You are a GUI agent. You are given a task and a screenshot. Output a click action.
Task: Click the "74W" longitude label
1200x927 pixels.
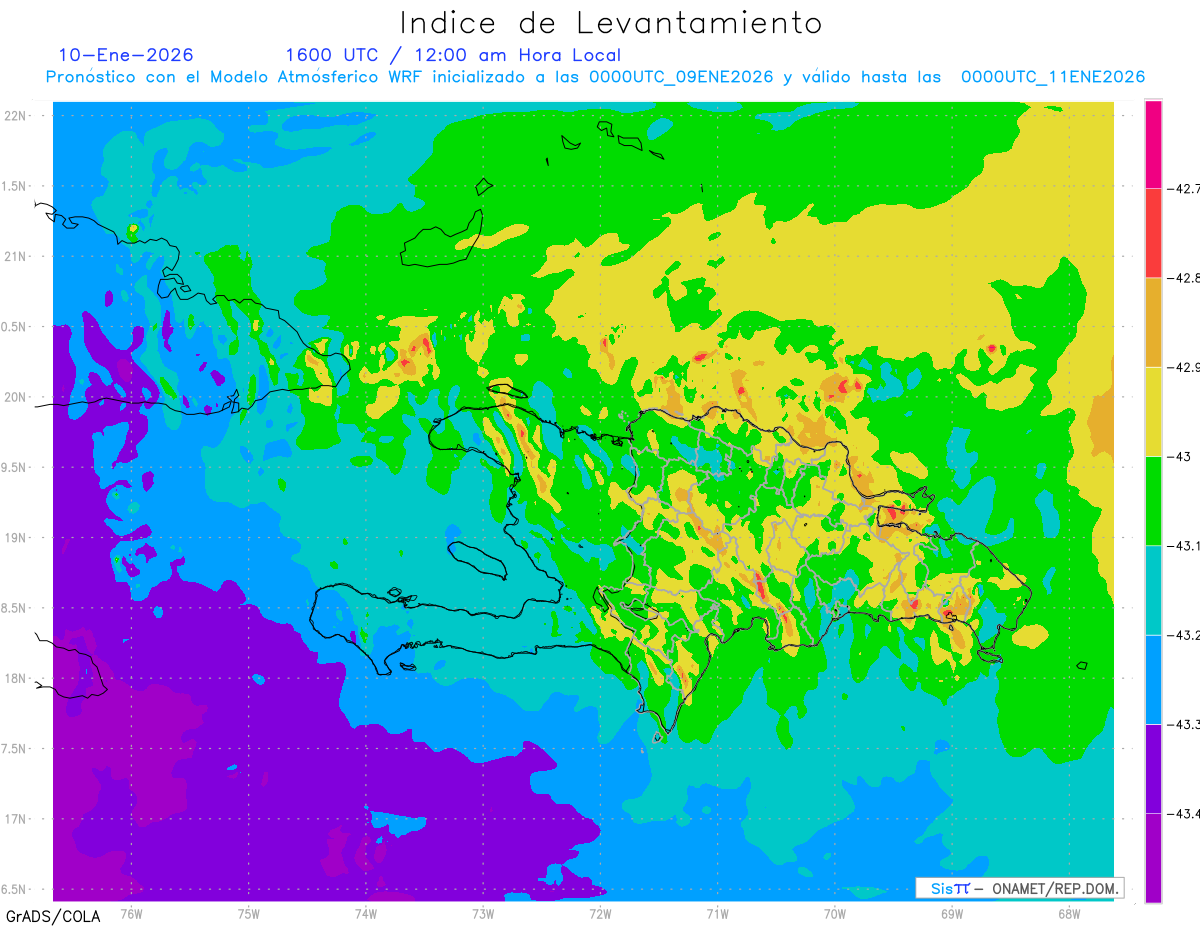click(366, 913)
